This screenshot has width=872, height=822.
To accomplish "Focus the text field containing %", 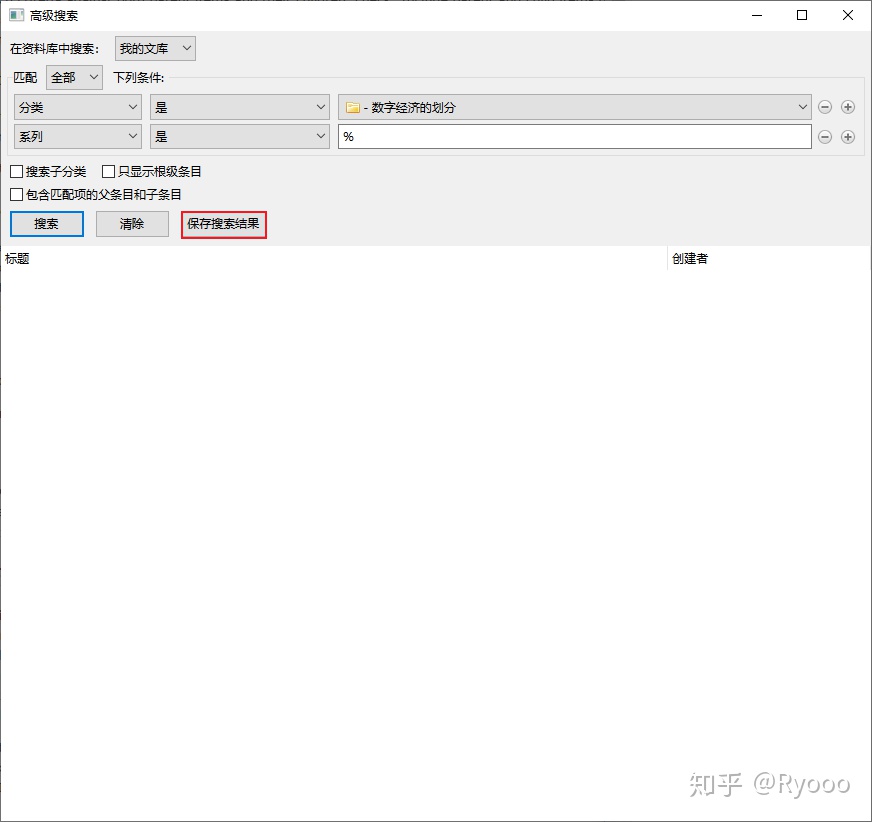I will pyautogui.click(x=574, y=137).
